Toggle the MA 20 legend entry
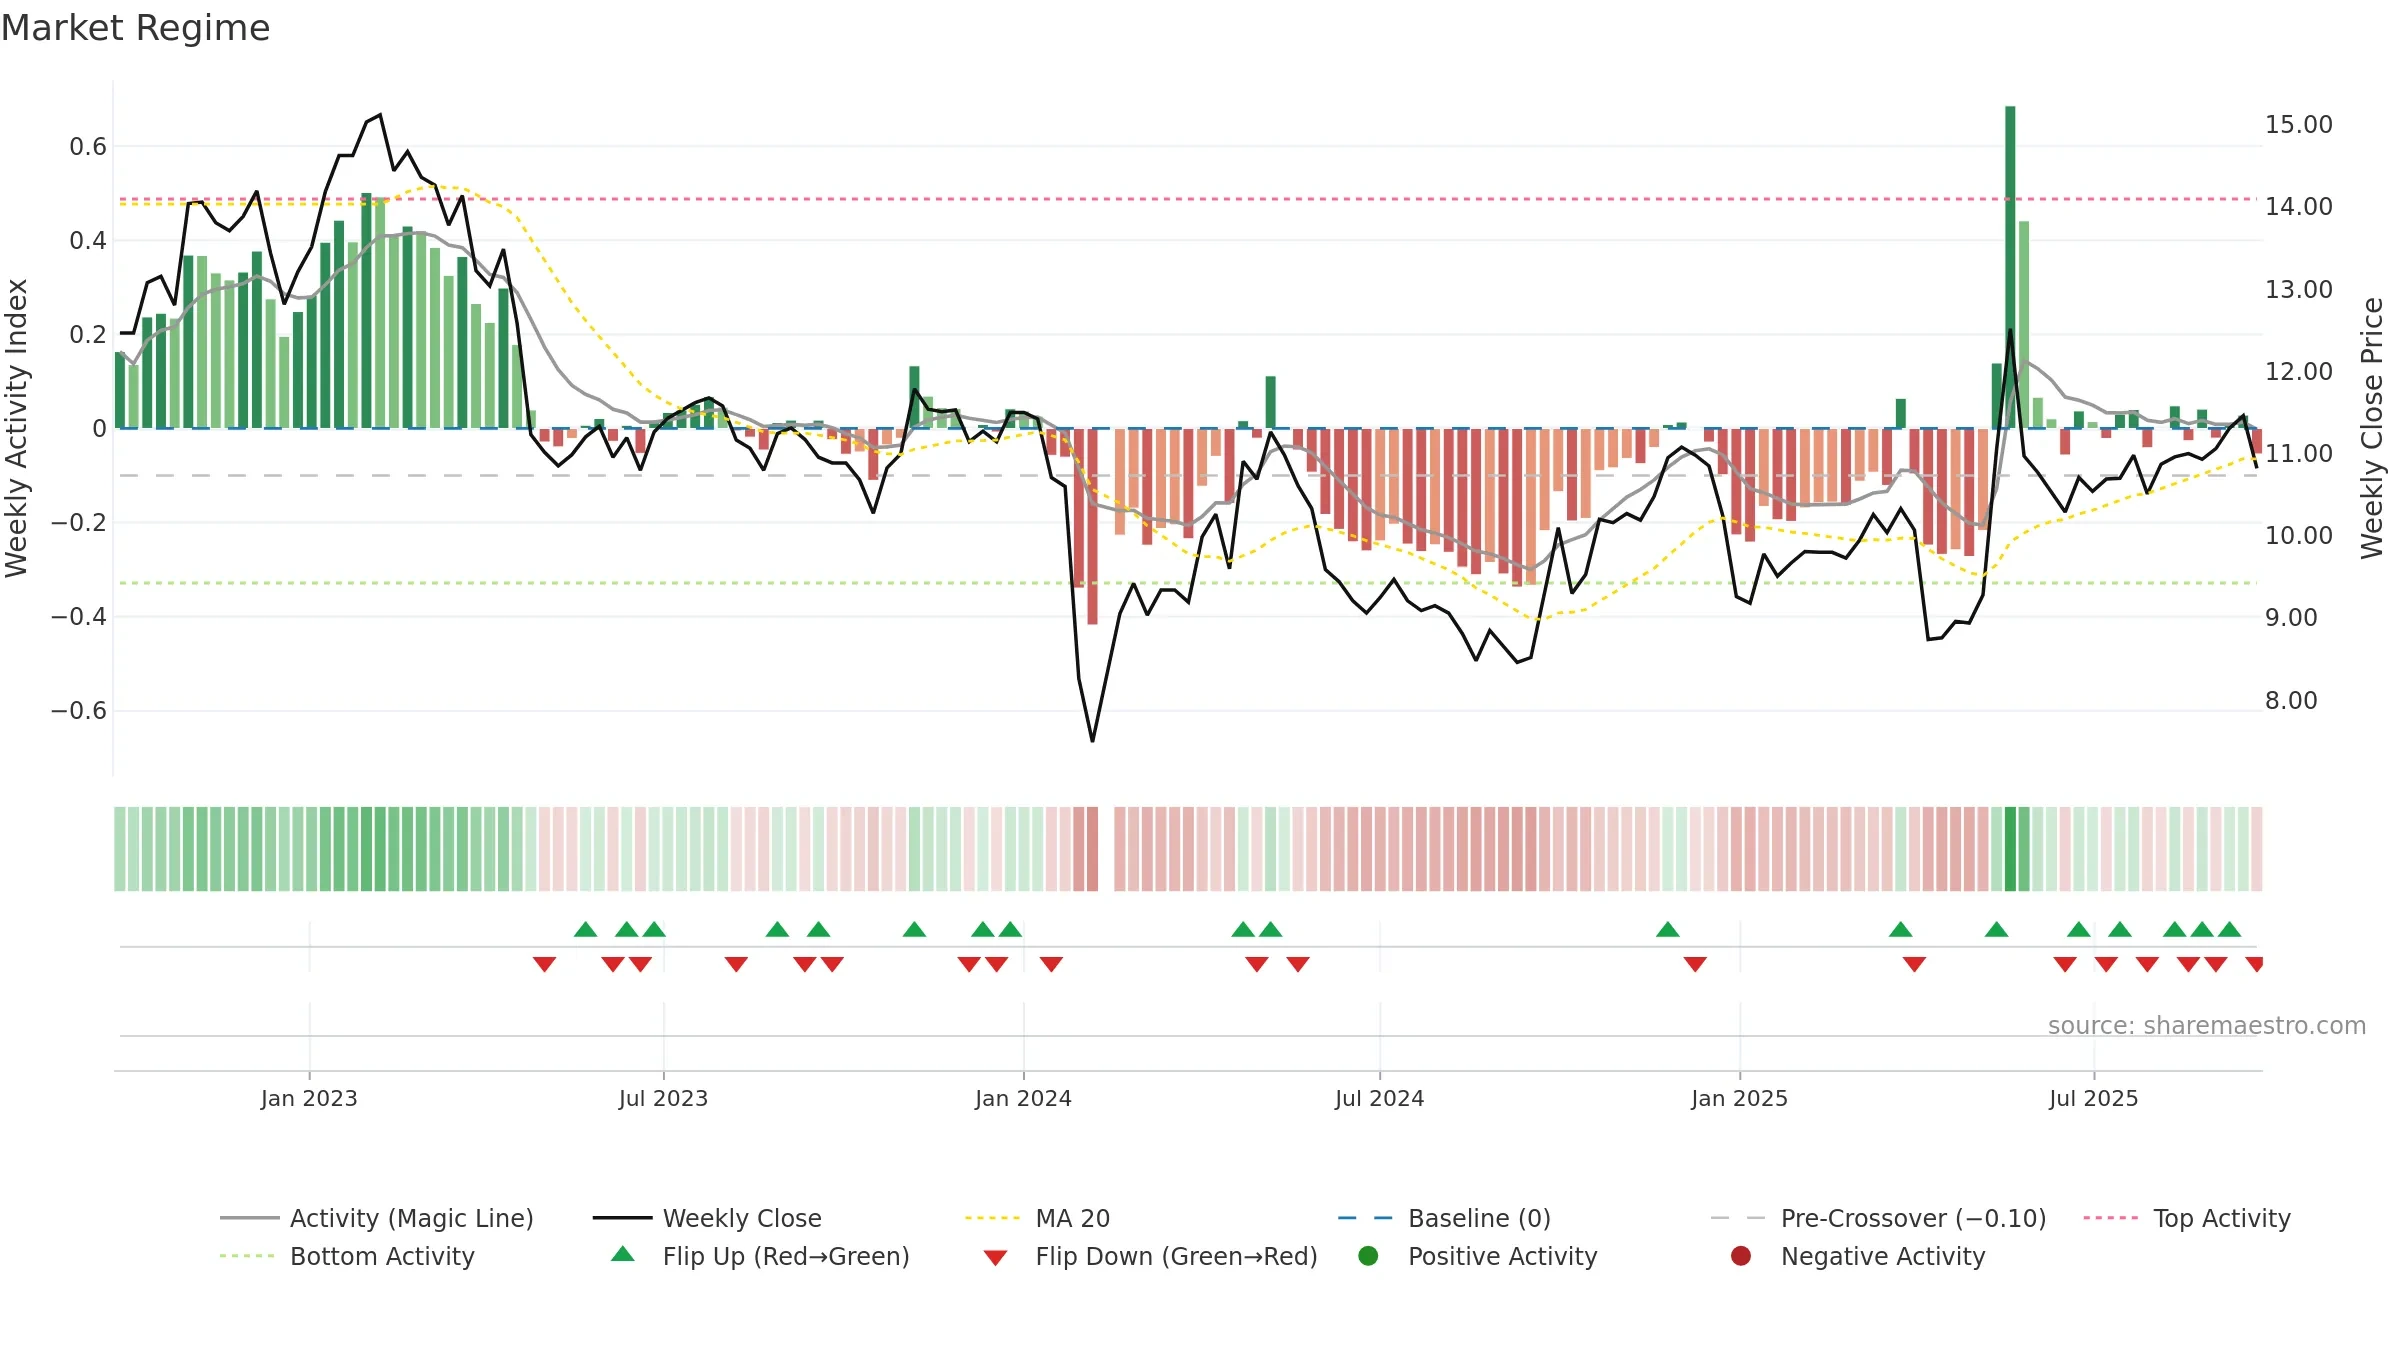 pos(1037,1218)
